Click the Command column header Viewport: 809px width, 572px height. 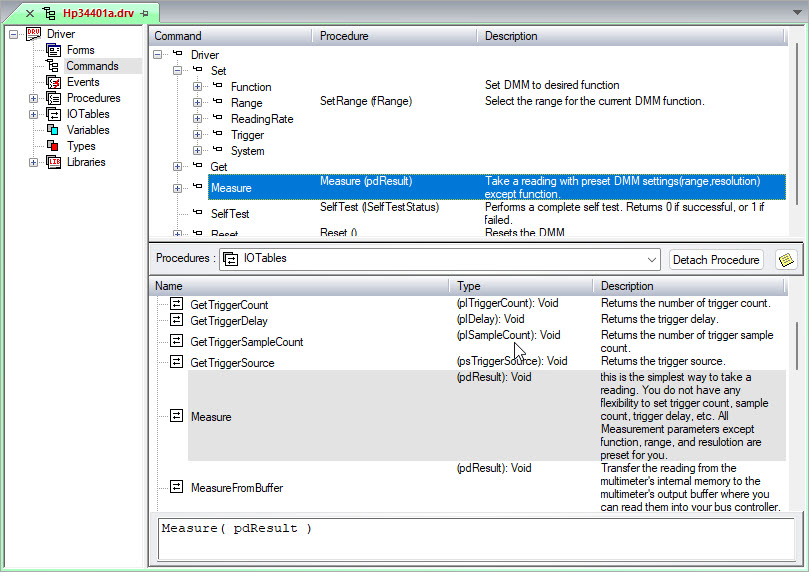[231, 36]
